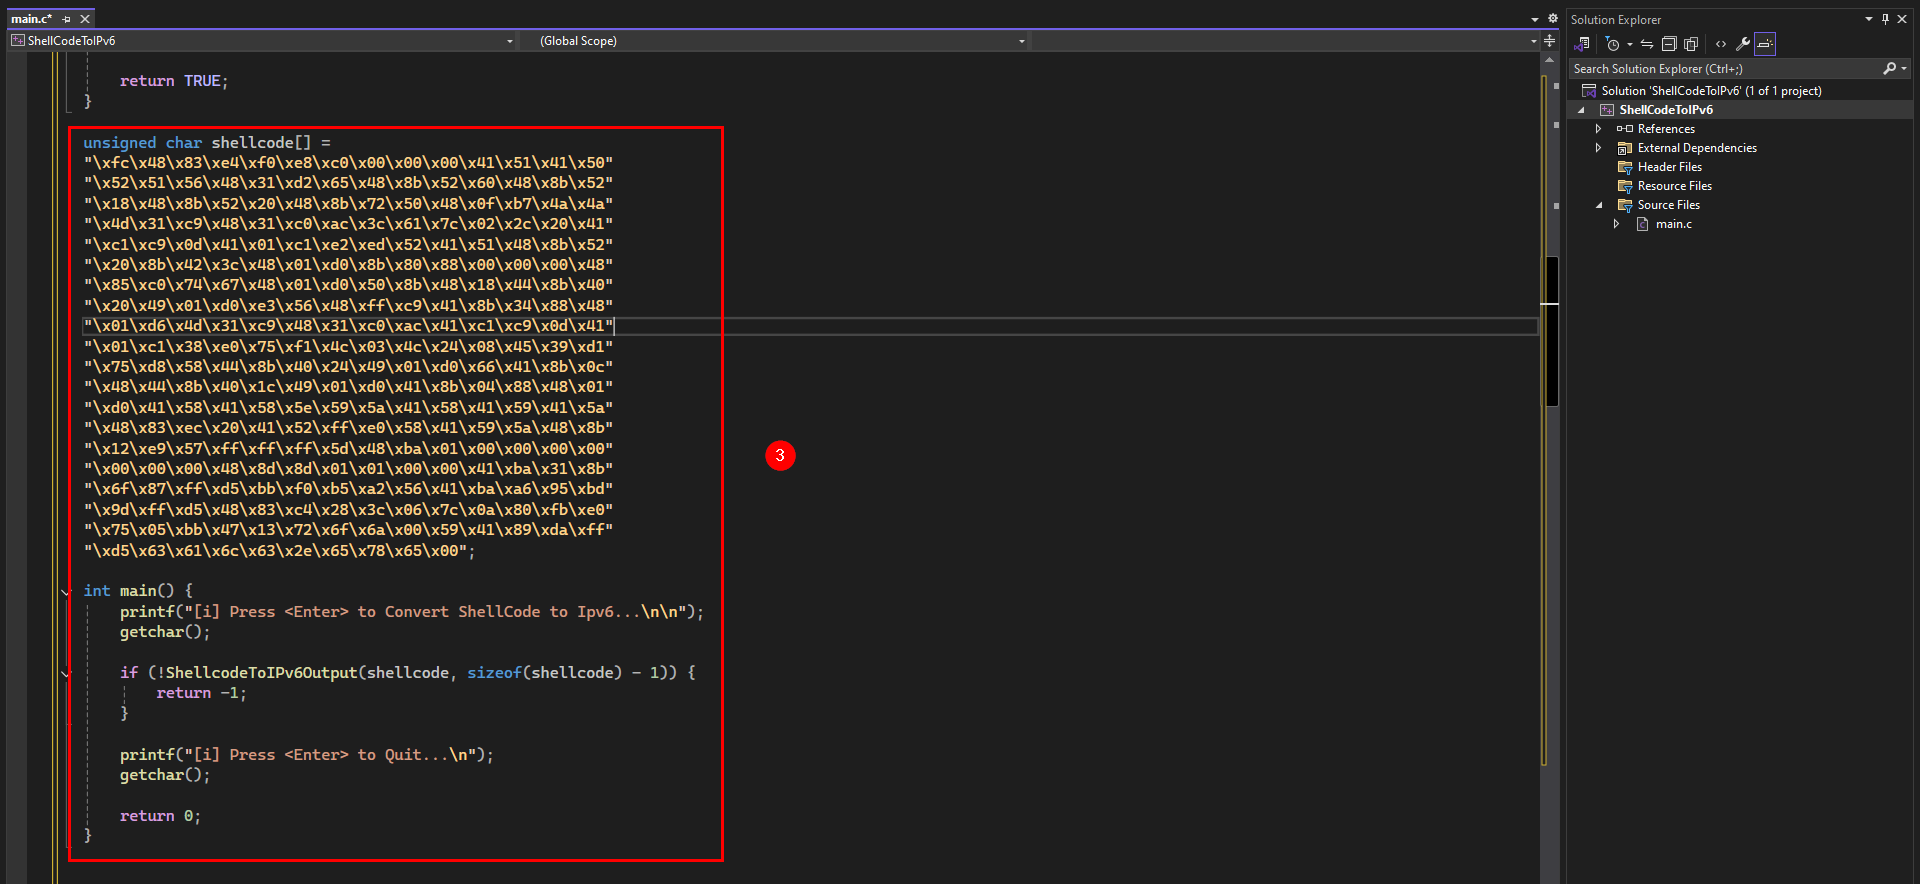This screenshot has height=884, width=1920.
Task: Click the View Code angle brackets icon
Action: coord(1721,44)
